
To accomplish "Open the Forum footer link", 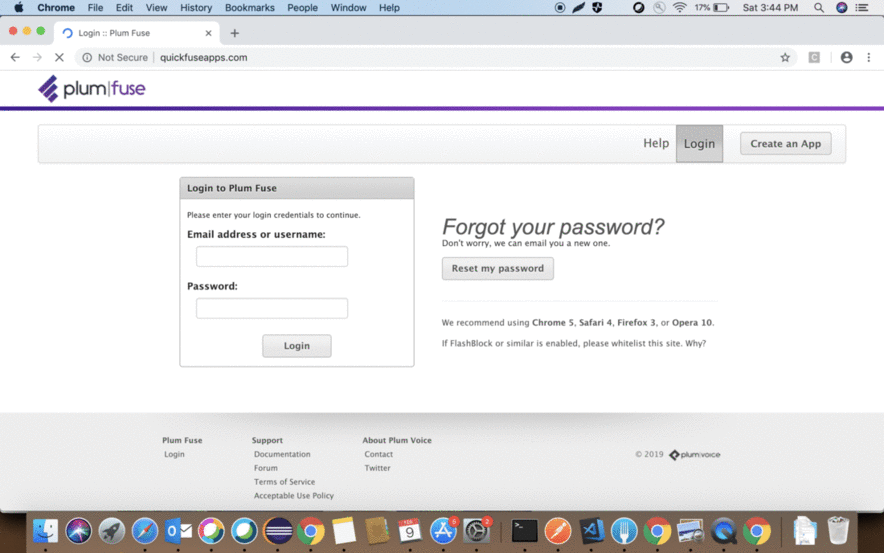I will point(266,468).
